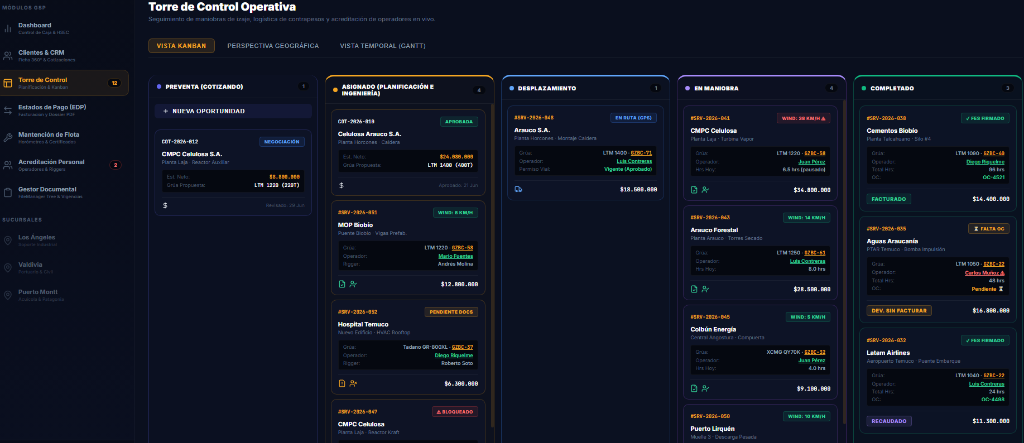
Task: Click the Mantención de Flota wrench icon
Action: coord(8,137)
